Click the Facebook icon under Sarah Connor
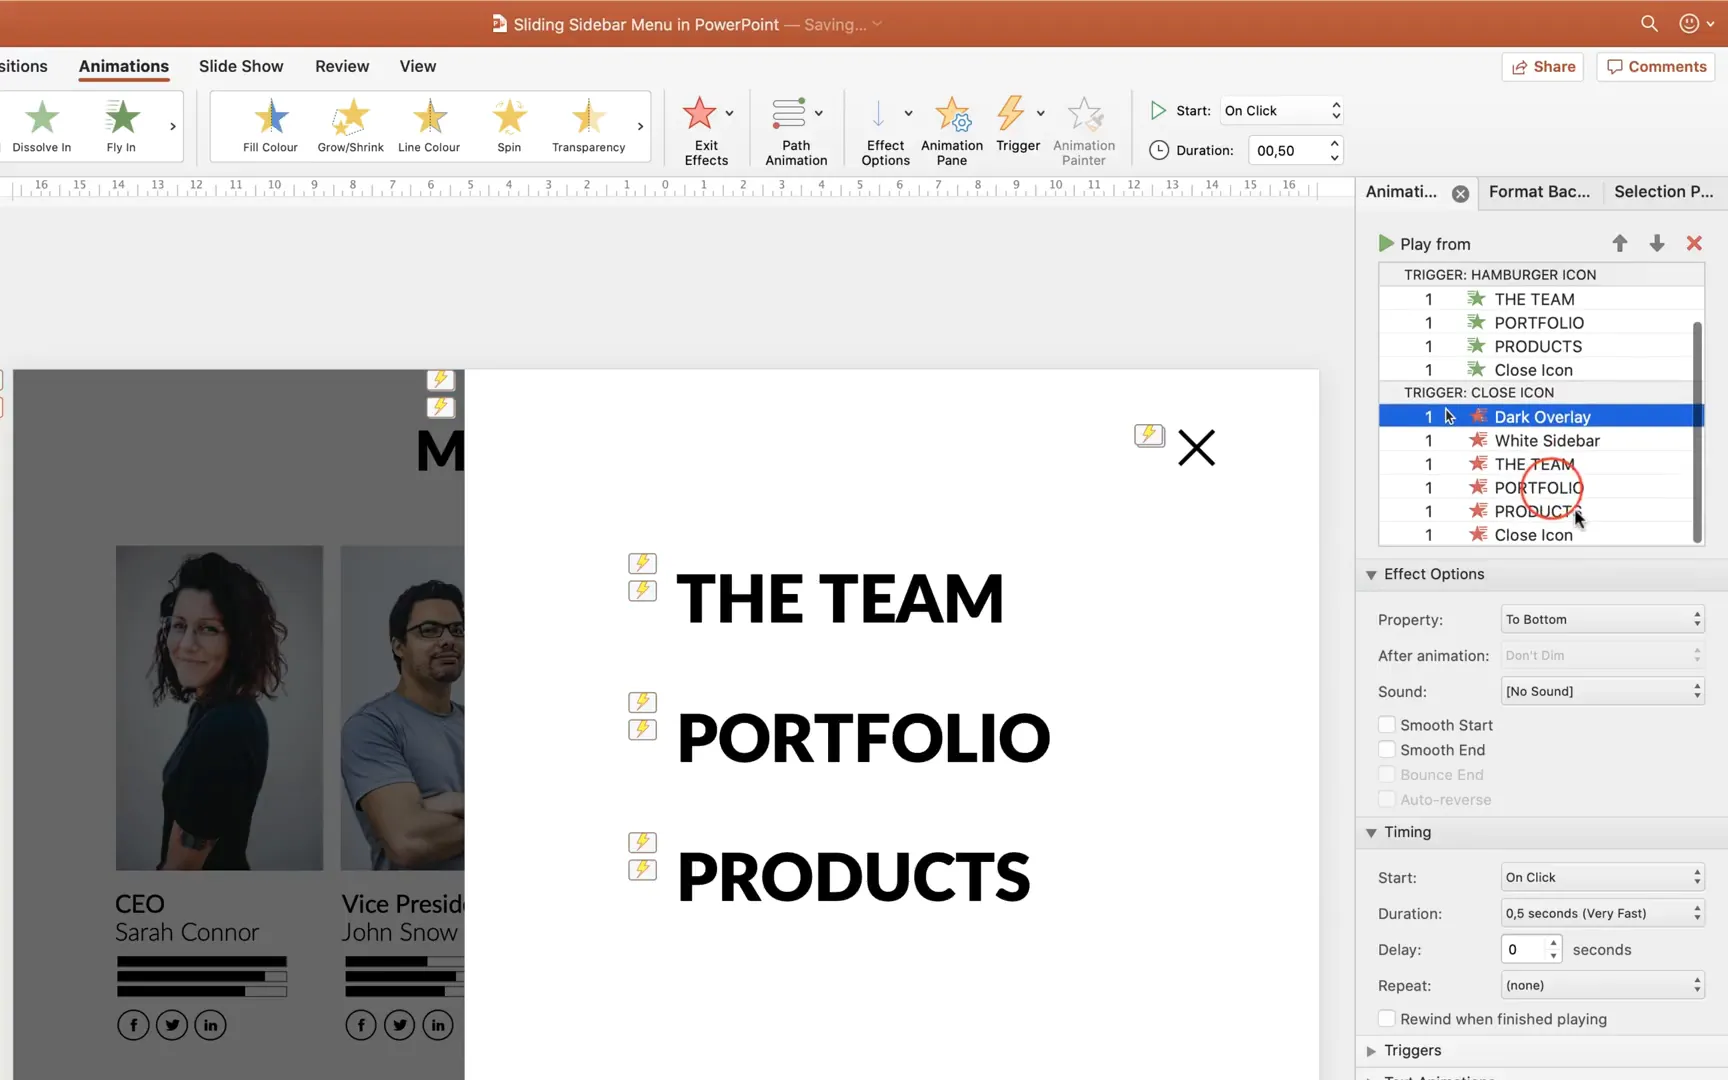This screenshot has width=1728, height=1080. [x=133, y=1025]
